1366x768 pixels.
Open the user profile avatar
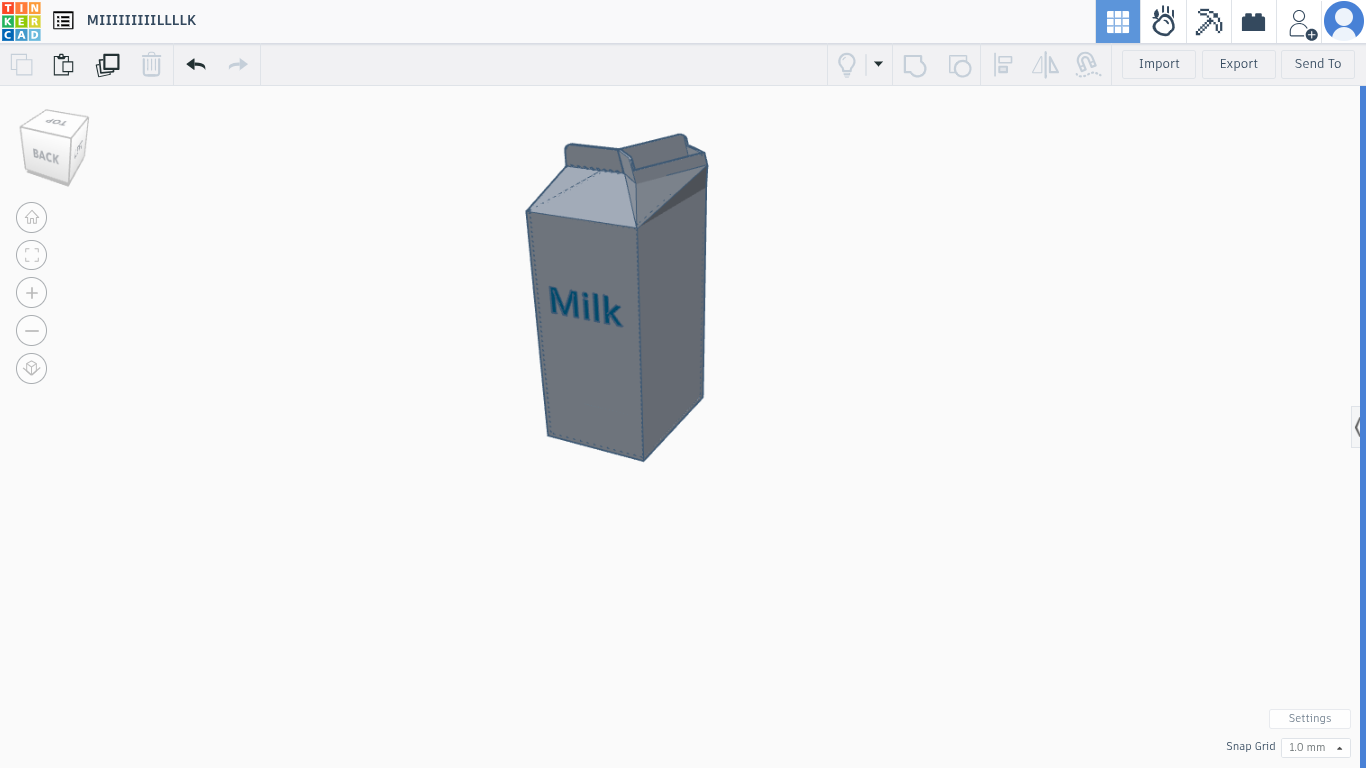point(1343,21)
